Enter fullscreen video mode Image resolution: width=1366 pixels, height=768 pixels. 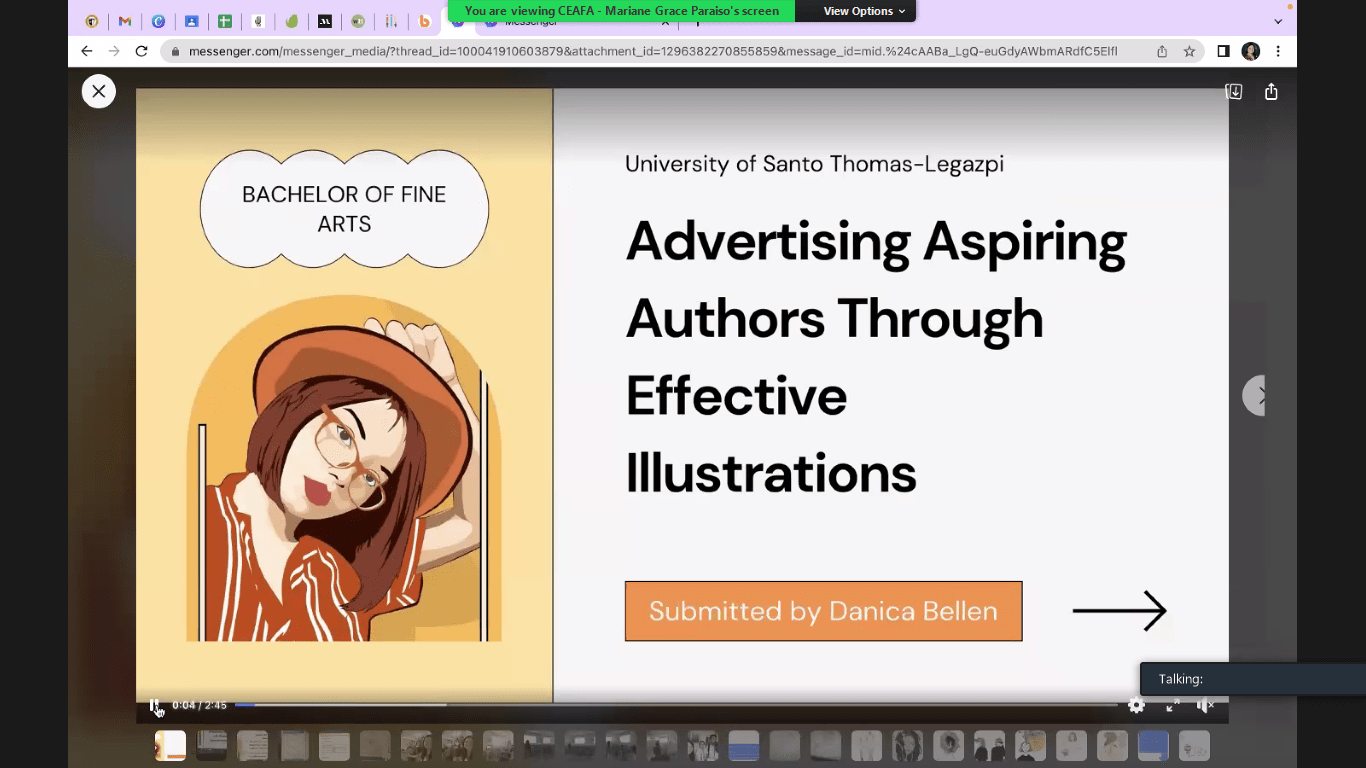pyautogui.click(x=1172, y=706)
